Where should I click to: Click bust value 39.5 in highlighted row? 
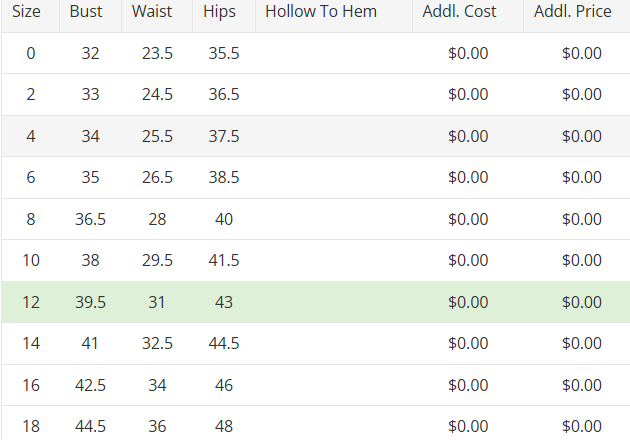91,302
